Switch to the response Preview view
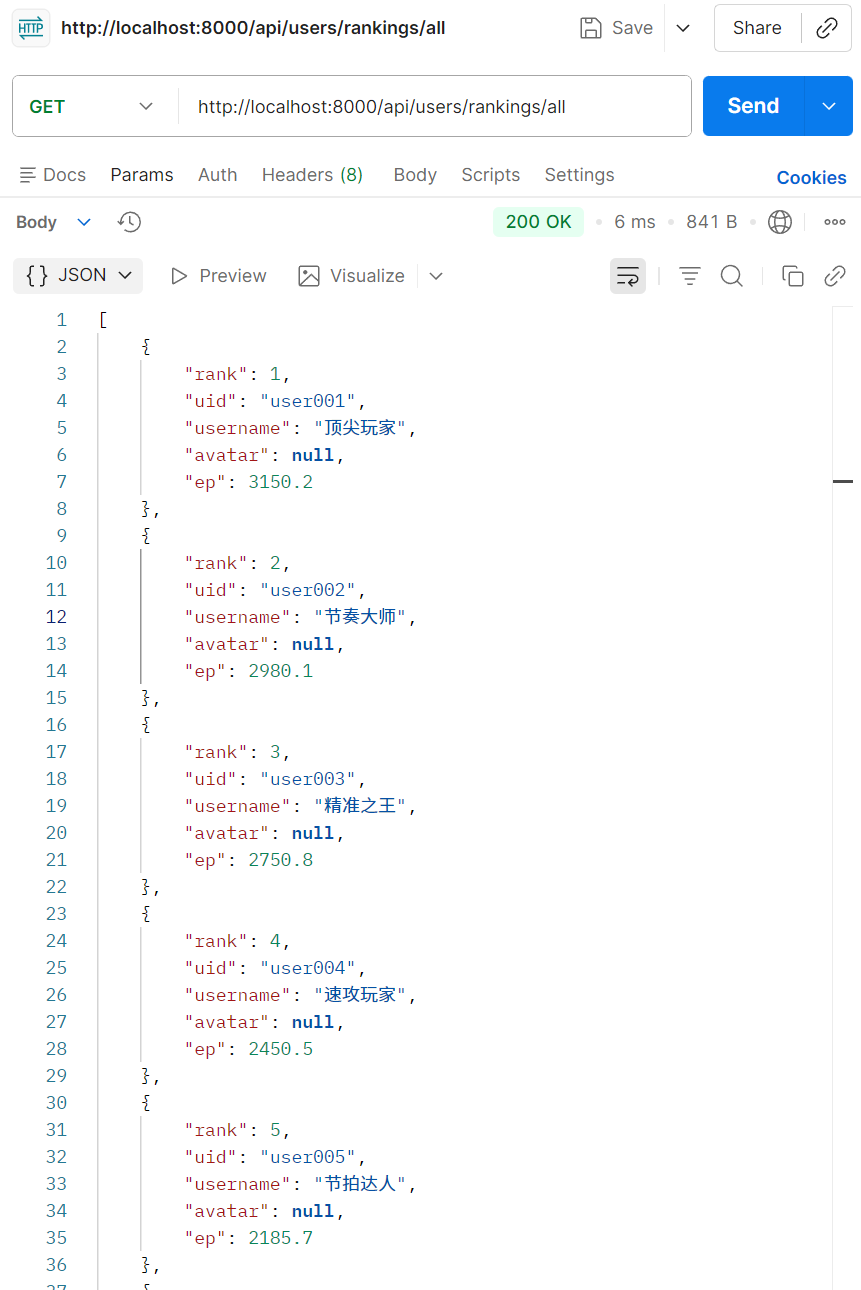Viewport: 861px width, 1290px height. click(219, 276)
